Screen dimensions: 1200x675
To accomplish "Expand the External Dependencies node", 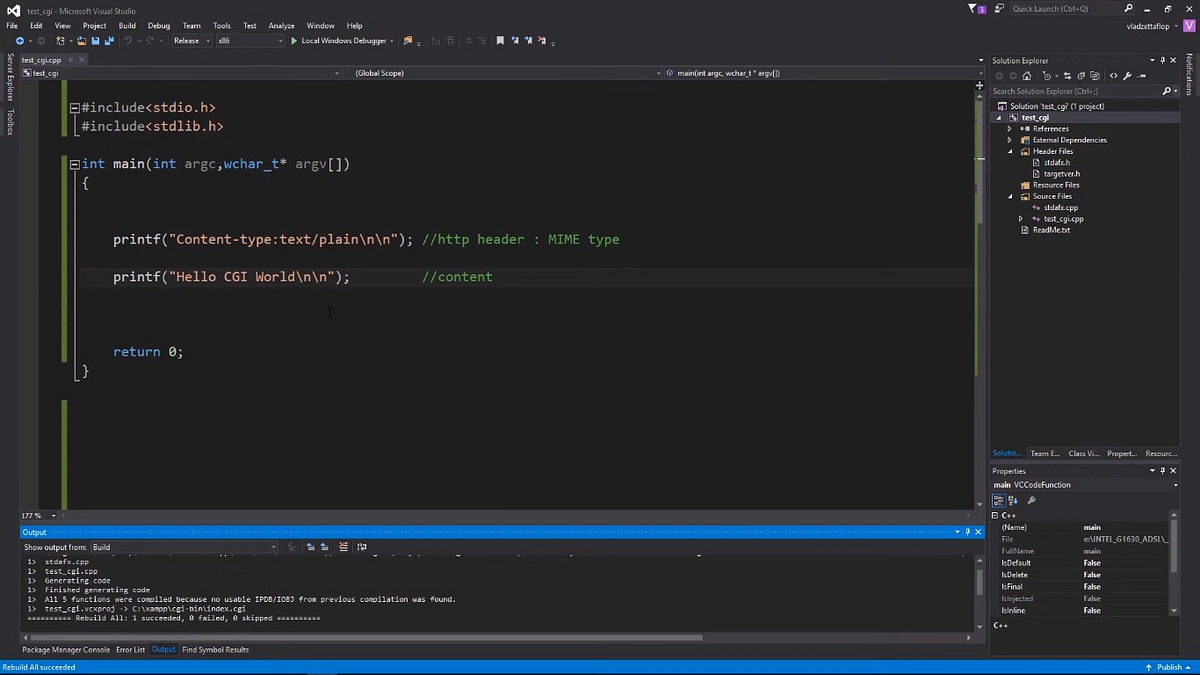I will (1010, 140).
